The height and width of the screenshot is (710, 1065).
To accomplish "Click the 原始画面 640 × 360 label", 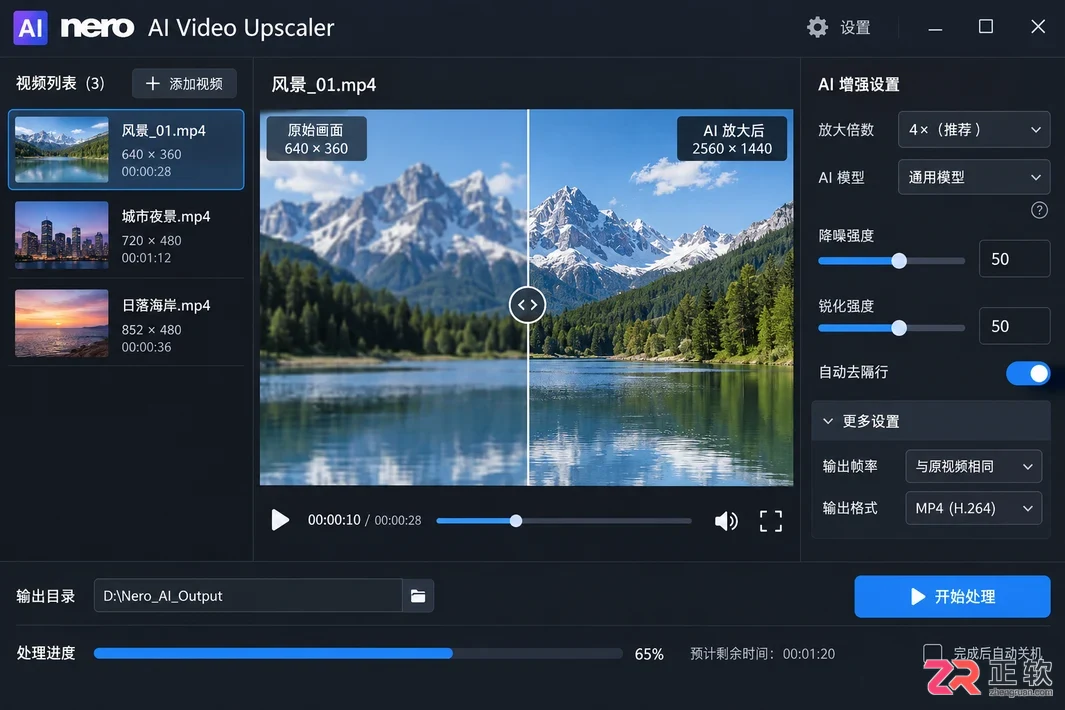I will point(316,139).
